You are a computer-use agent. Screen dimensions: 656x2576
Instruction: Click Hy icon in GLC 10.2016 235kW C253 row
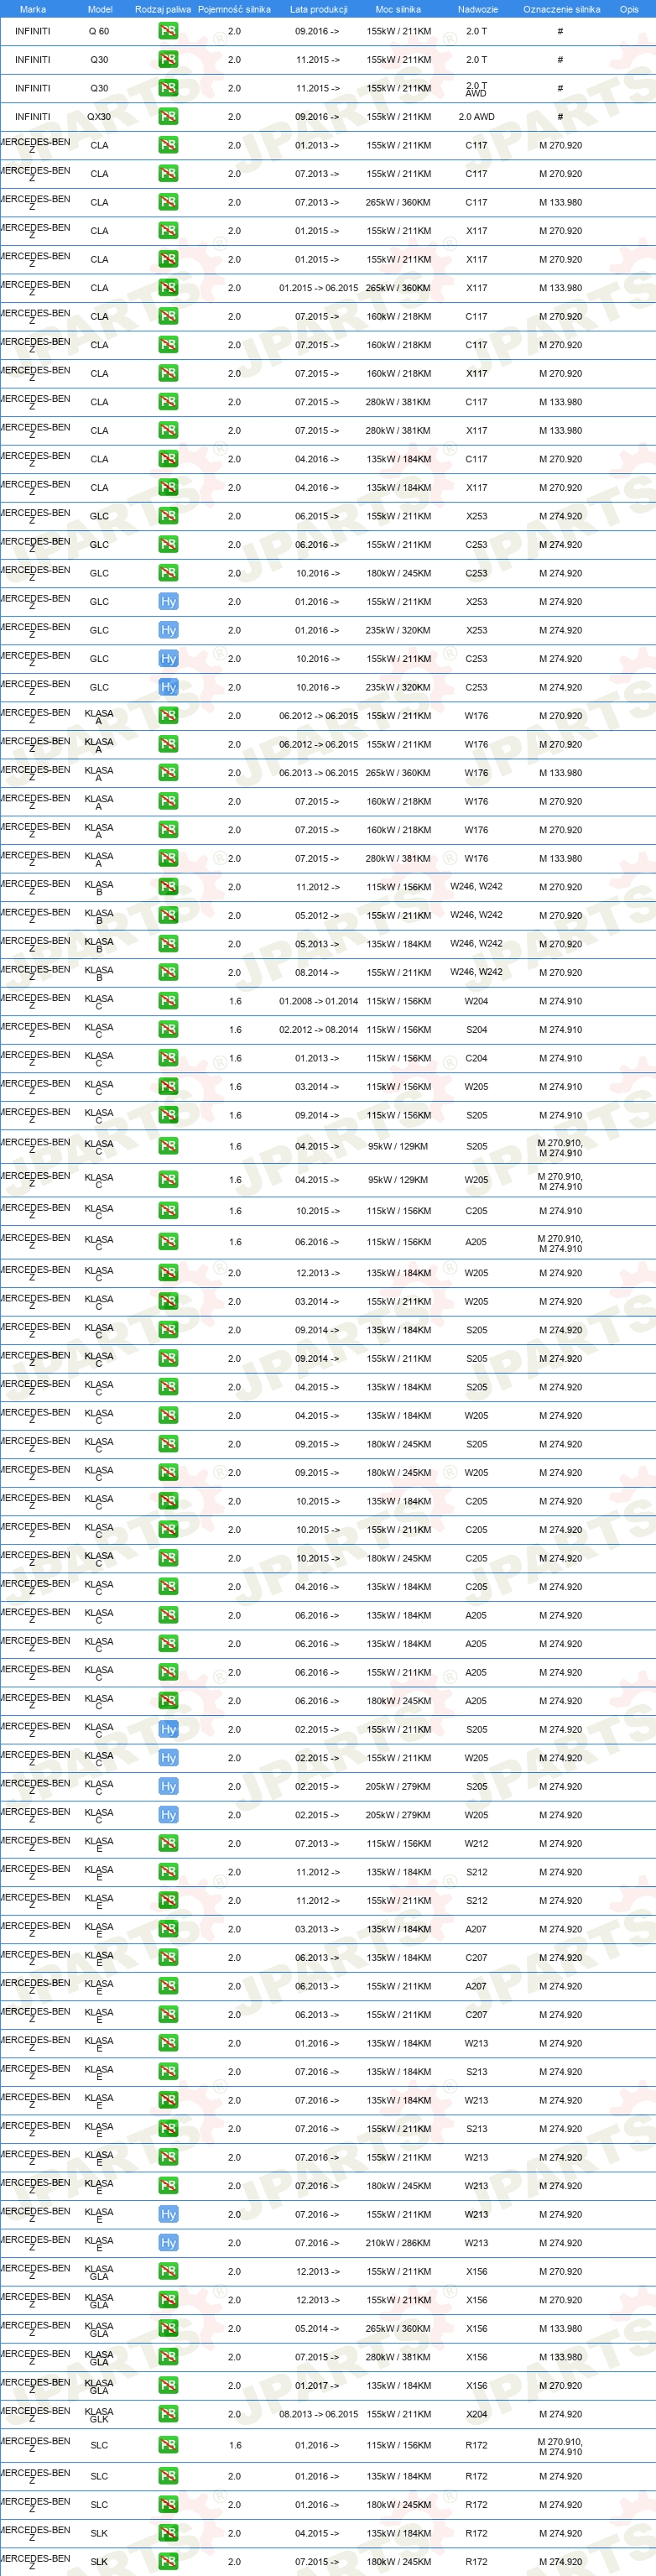pyautogui.click(x=168, y=687)
